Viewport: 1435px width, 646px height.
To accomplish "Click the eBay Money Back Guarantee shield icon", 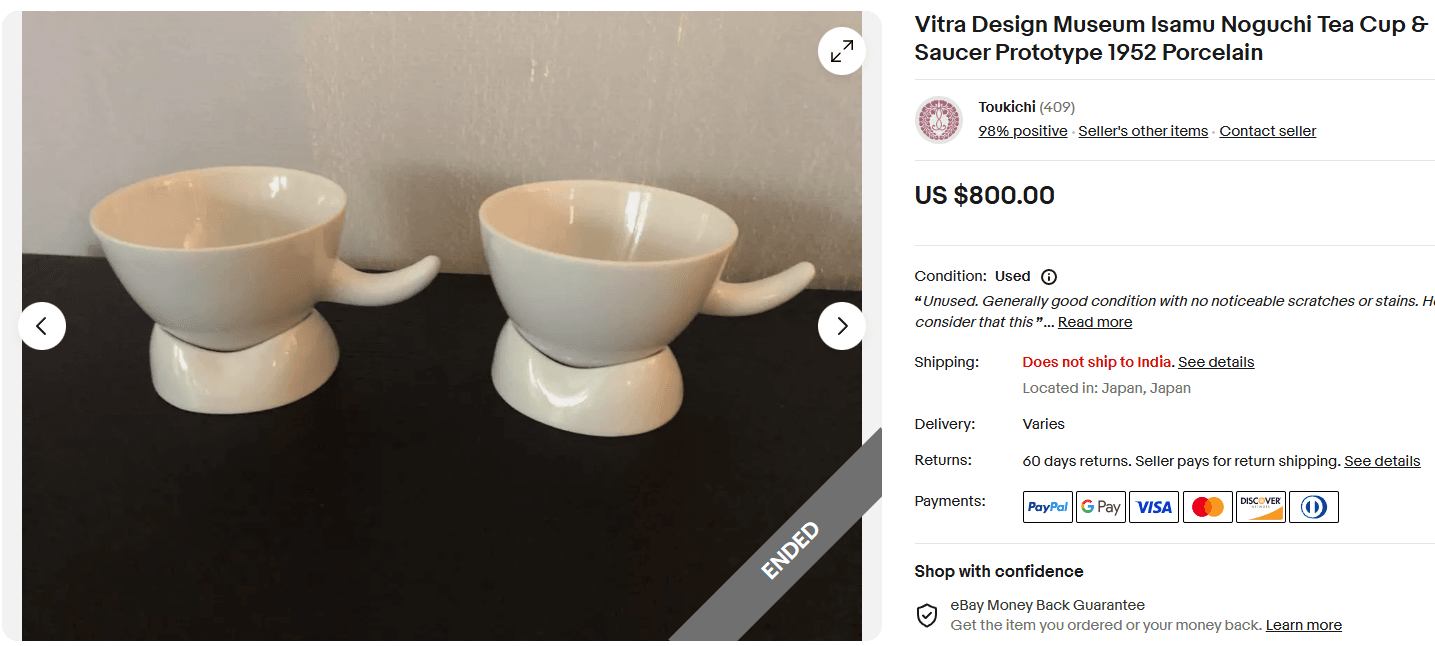I will 926,614.
